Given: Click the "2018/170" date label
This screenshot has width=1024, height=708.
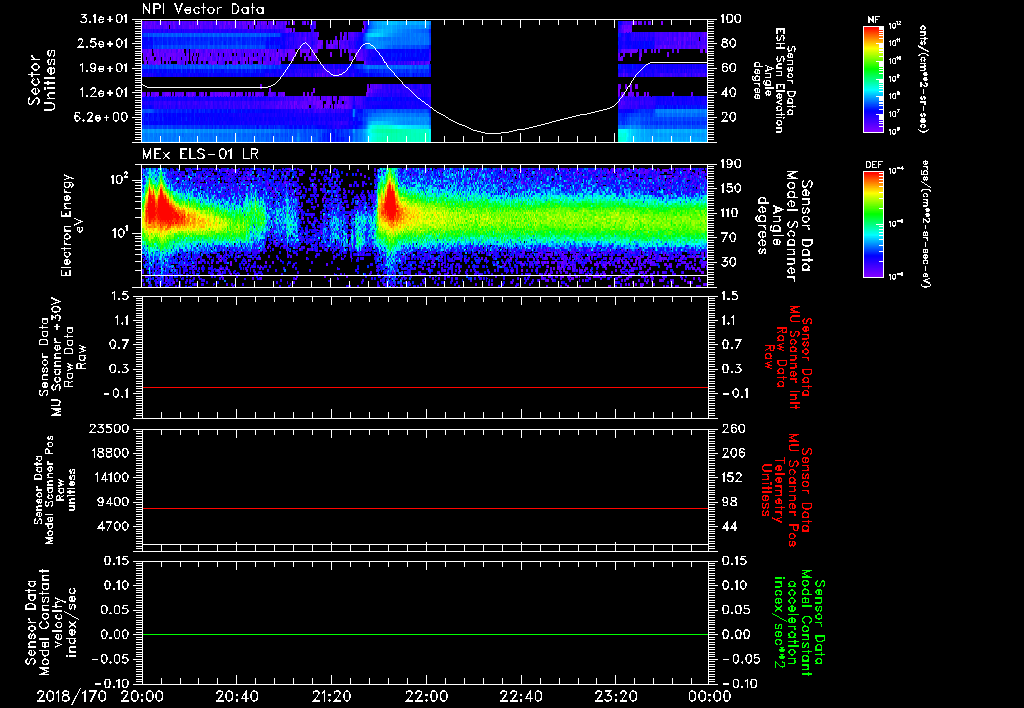Looking at the screenshot, I should [71, 696].
